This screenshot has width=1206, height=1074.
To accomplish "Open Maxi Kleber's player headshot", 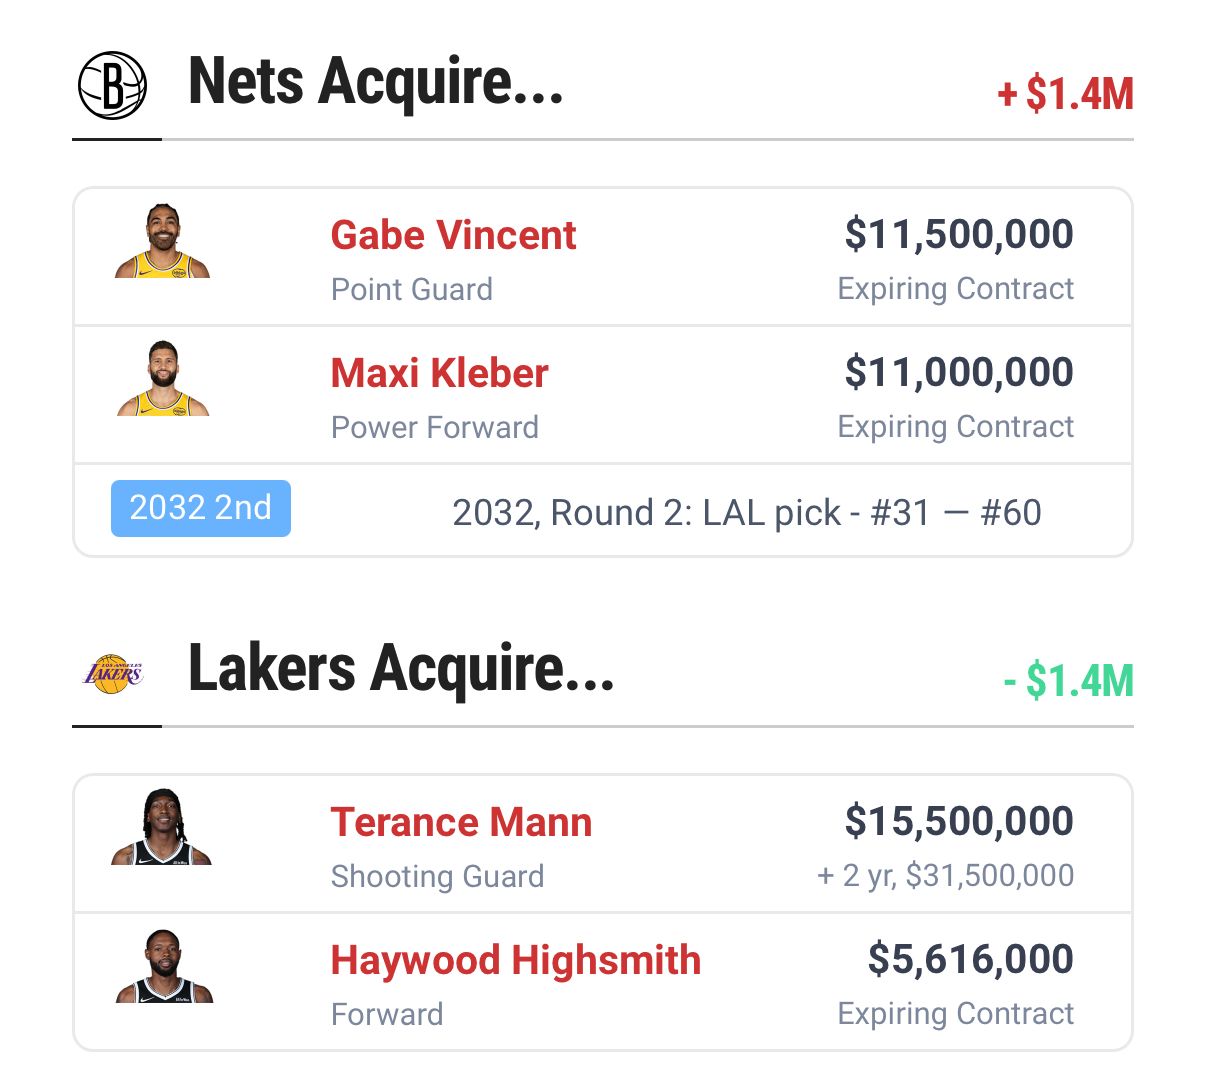I will [162, 379].
